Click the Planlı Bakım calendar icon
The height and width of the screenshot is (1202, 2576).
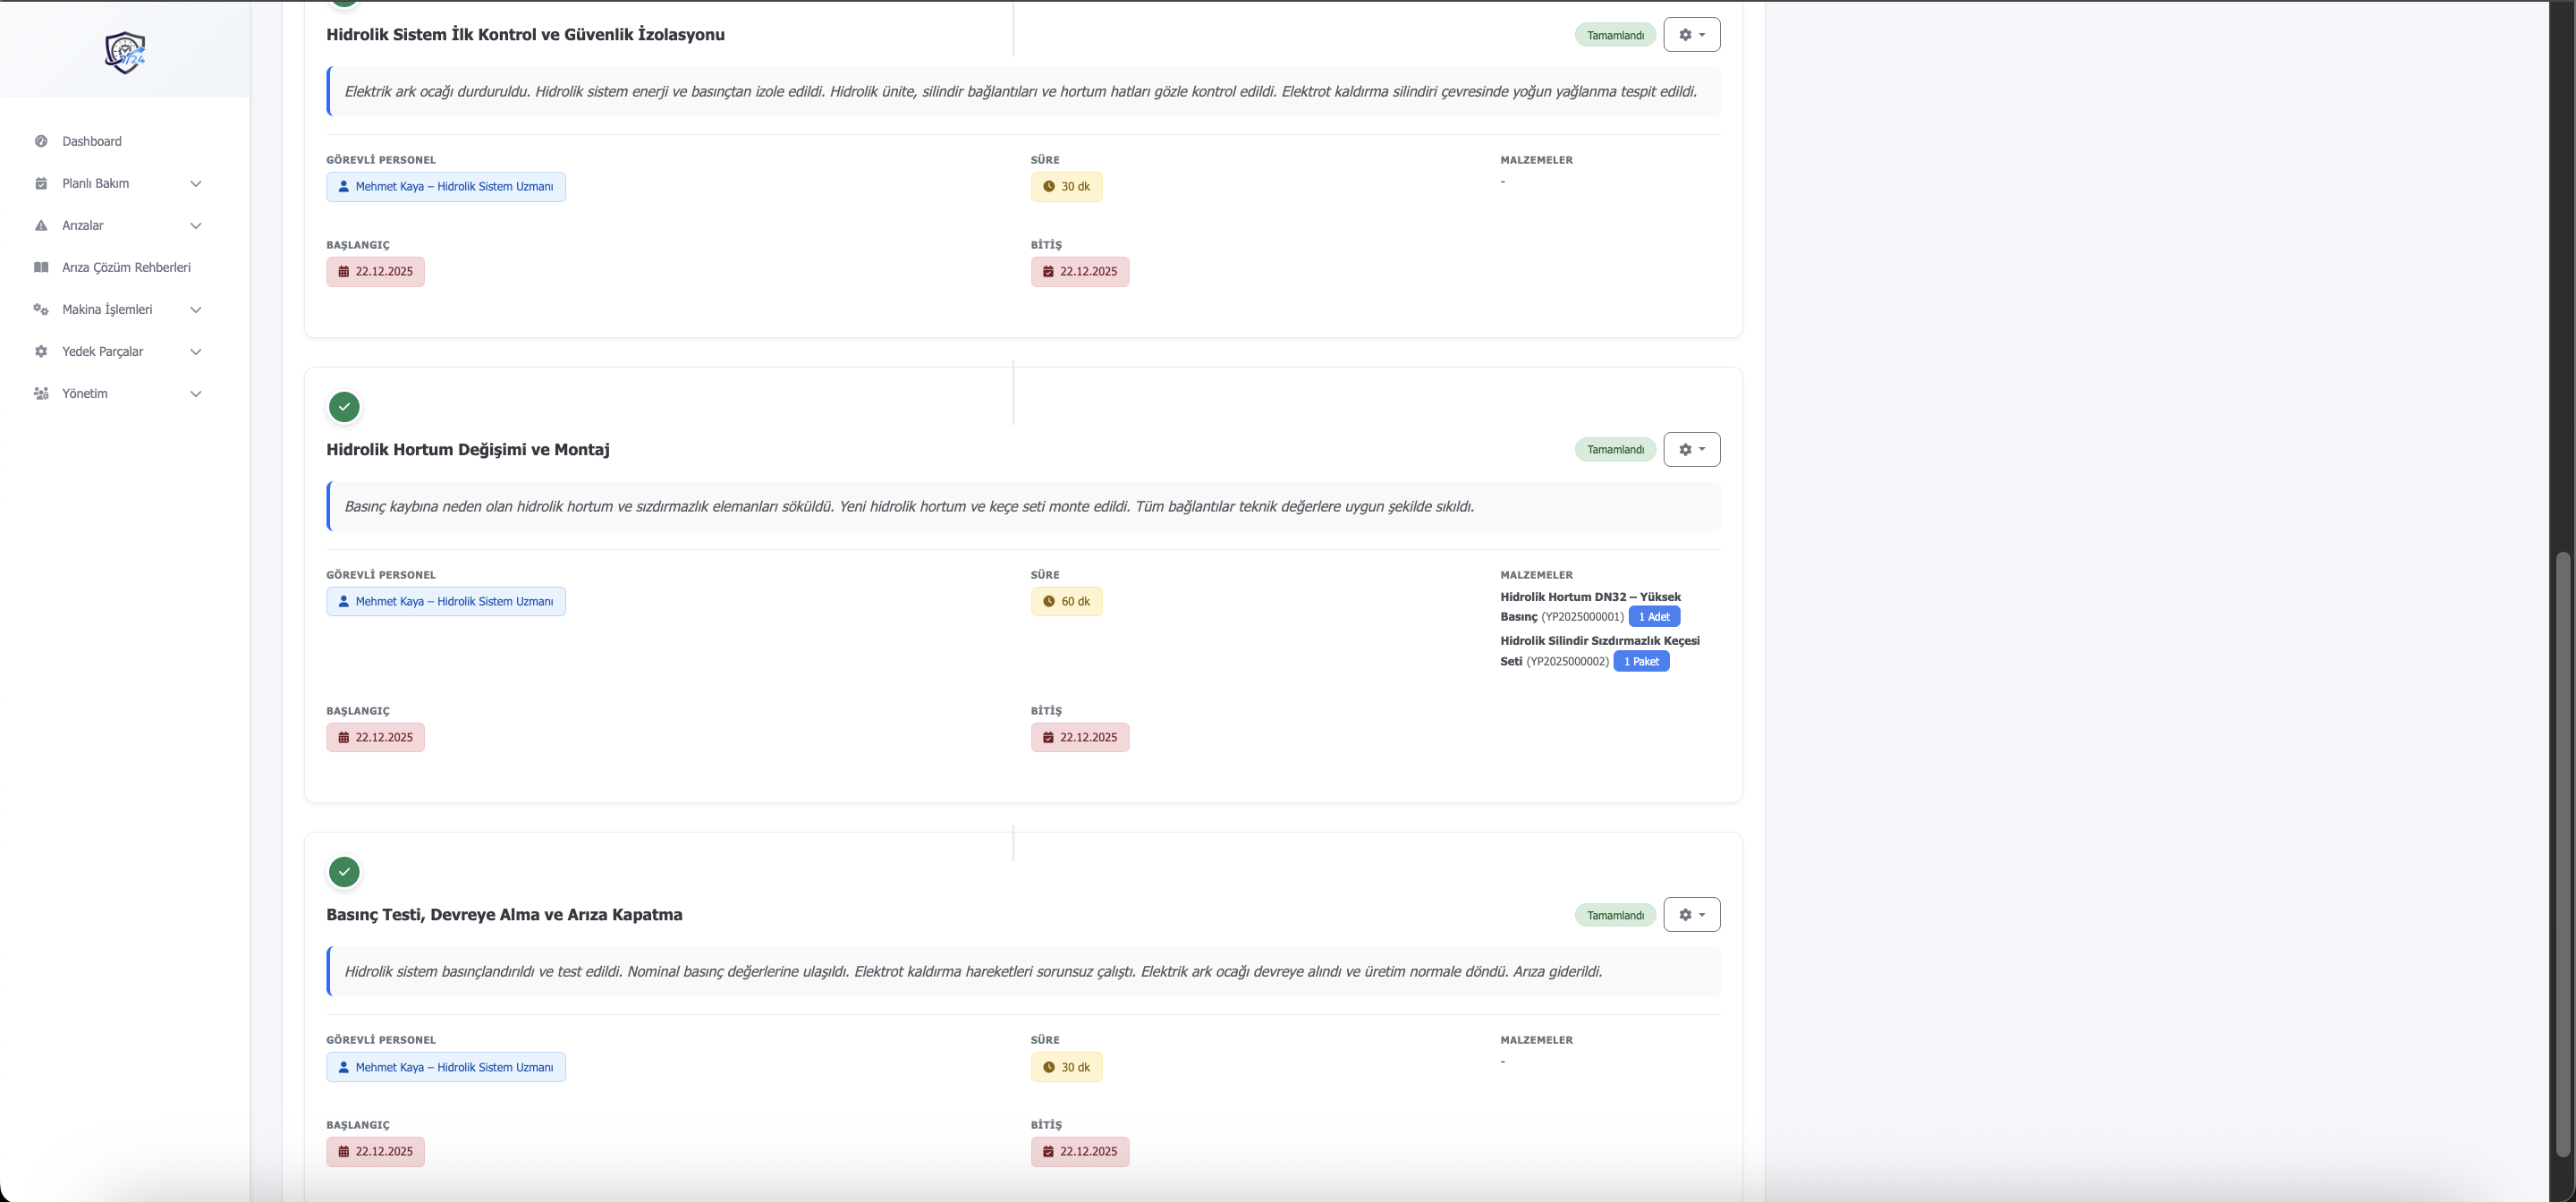click(41, 183)
